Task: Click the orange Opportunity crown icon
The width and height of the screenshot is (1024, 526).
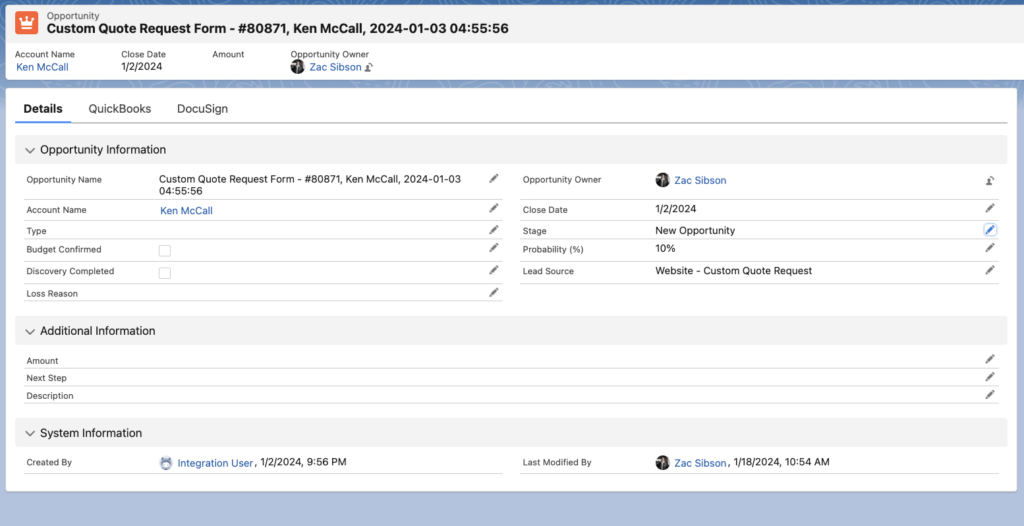Action: point(27,23)
